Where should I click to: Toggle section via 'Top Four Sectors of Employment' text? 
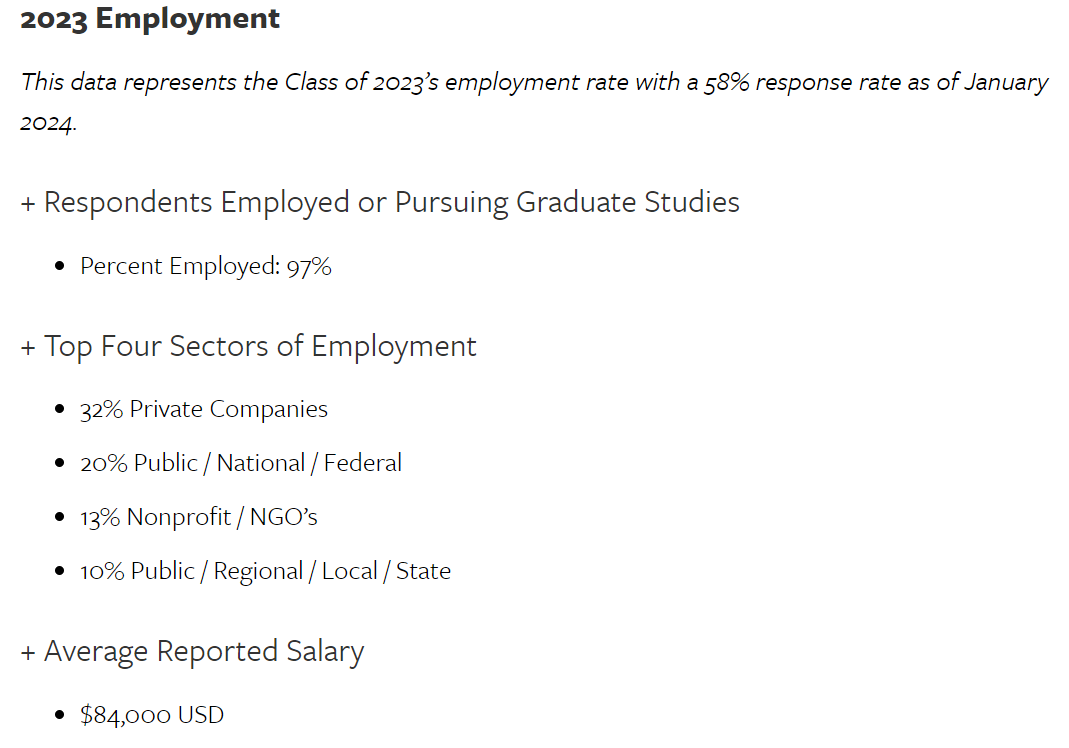tap(260, 346)
